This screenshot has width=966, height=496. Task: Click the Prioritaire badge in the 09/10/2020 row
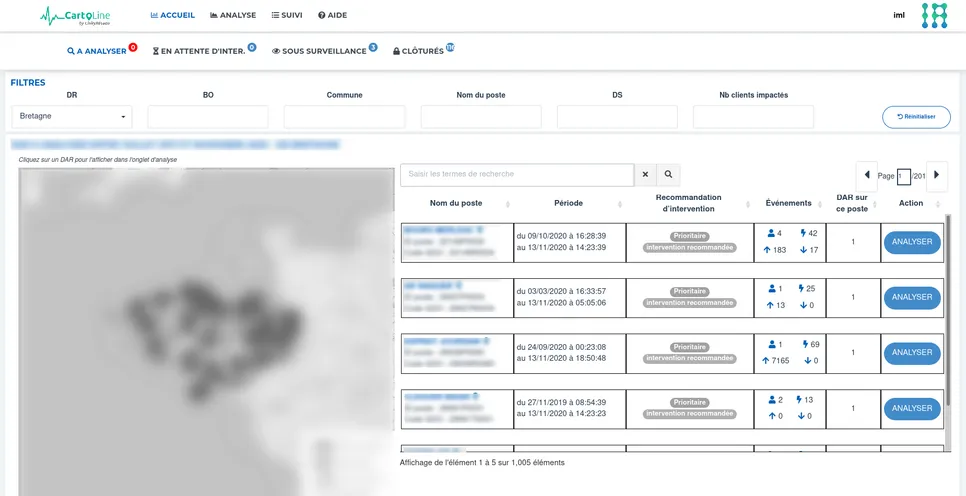click(689, 236)
